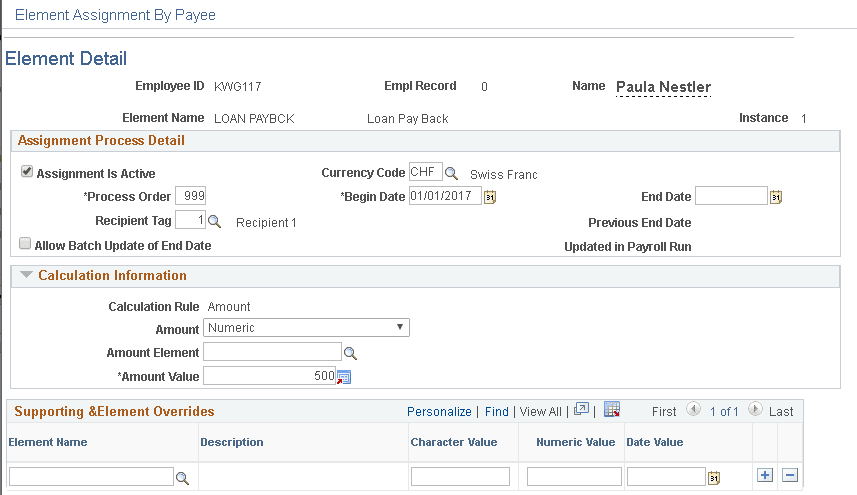This screenshot has width=857, height=495.
Task: Click the Personalize link
Action: tap(439, 411)
